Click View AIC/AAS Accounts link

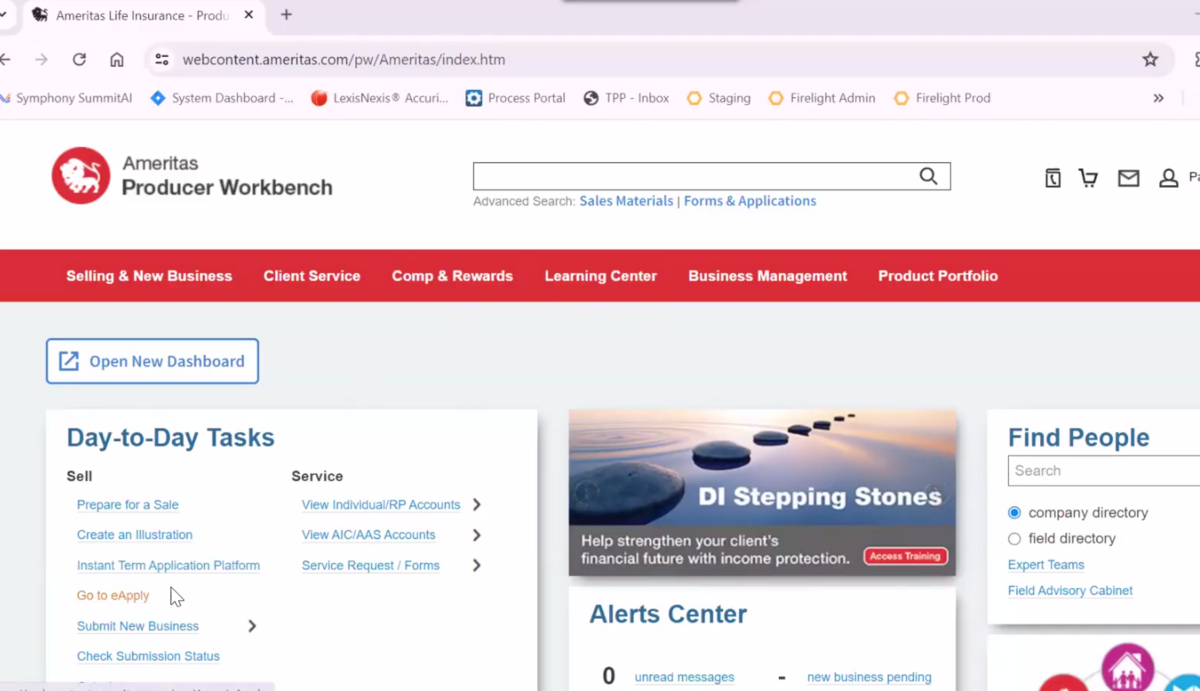[369, 535]
